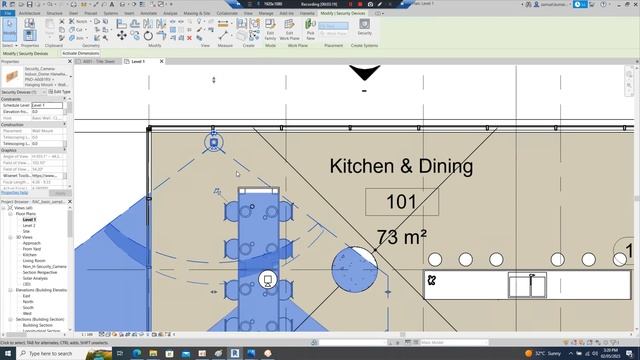Open Microsoft Edge from taskbar

point(137,353)
